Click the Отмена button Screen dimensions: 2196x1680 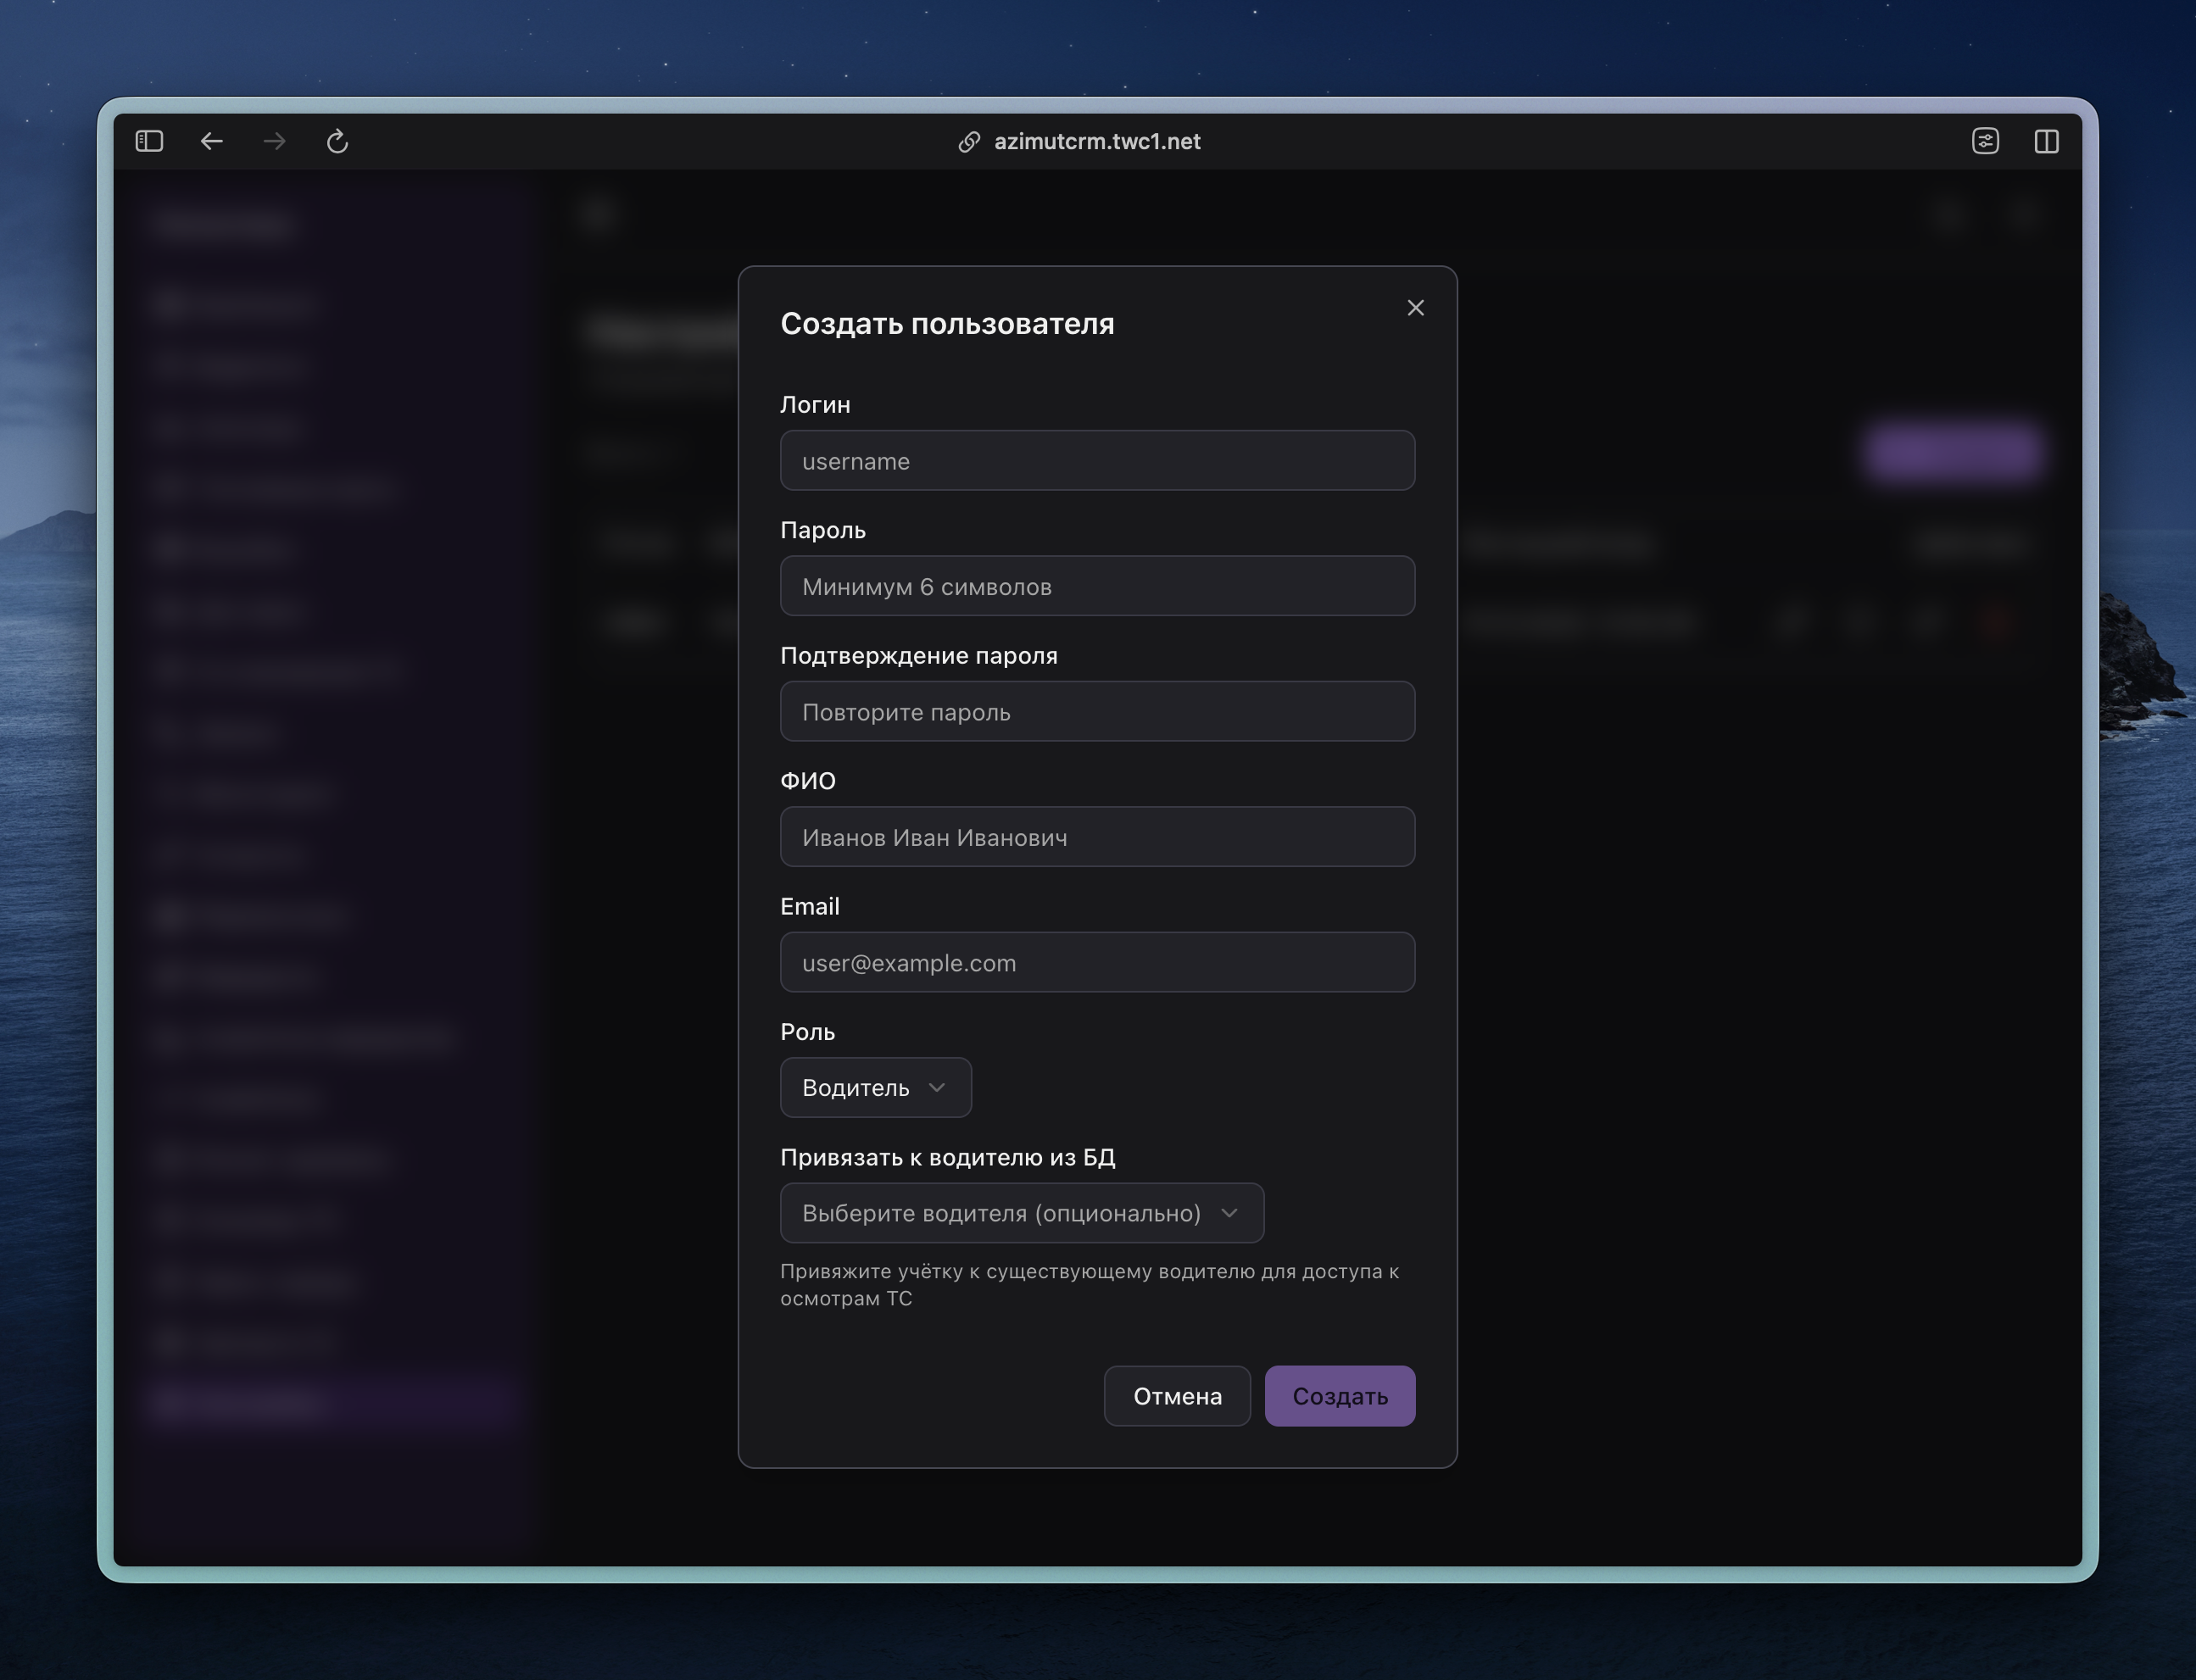click(1177, 1396)
